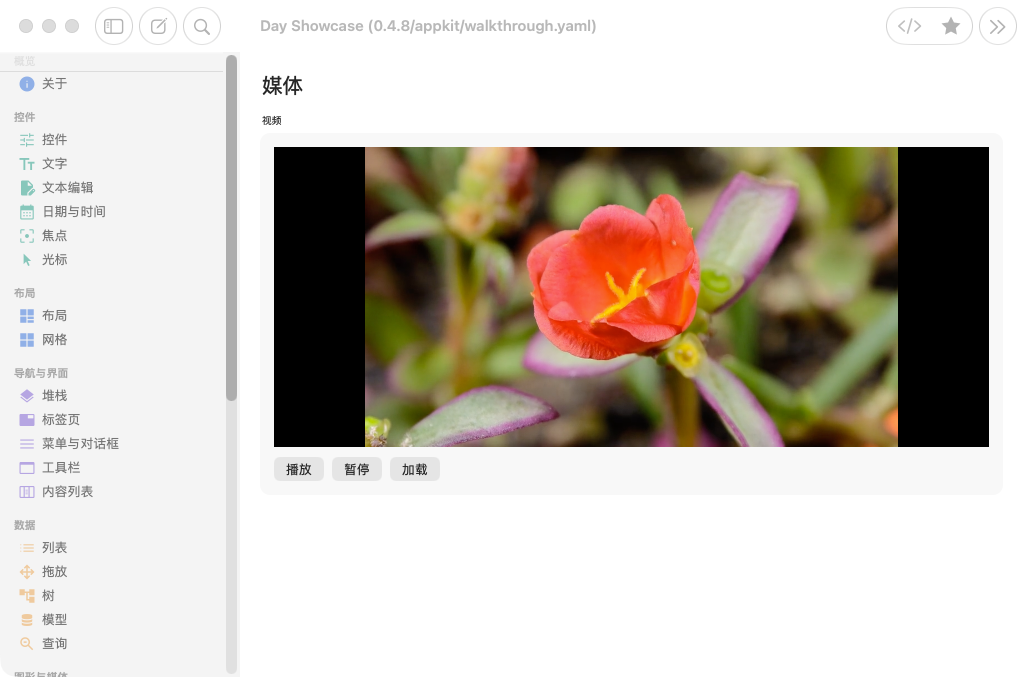Click the 视频 section label
This screenshot has width=1024, height=677.
coord(272,121)
